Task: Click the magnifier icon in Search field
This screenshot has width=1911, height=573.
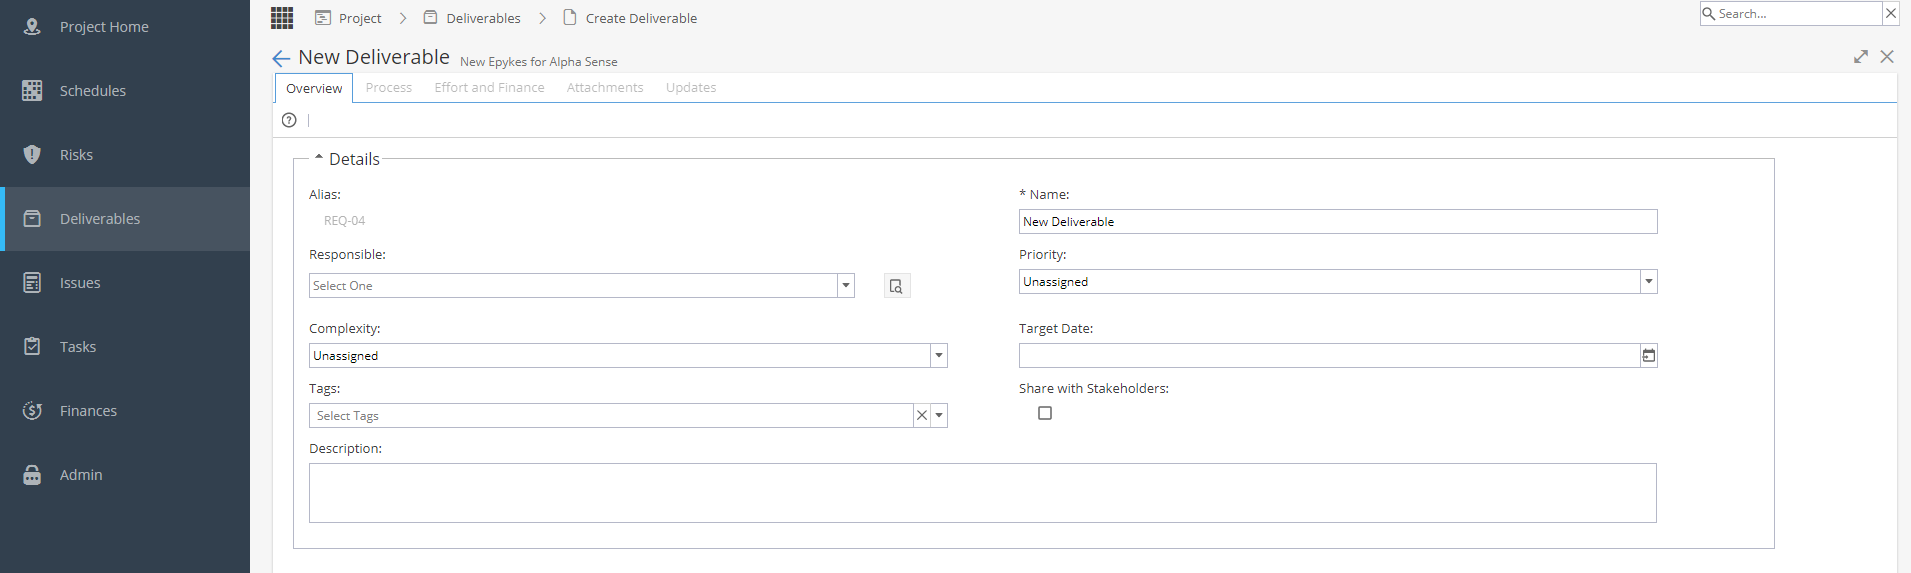Action: pos(1709,14)
